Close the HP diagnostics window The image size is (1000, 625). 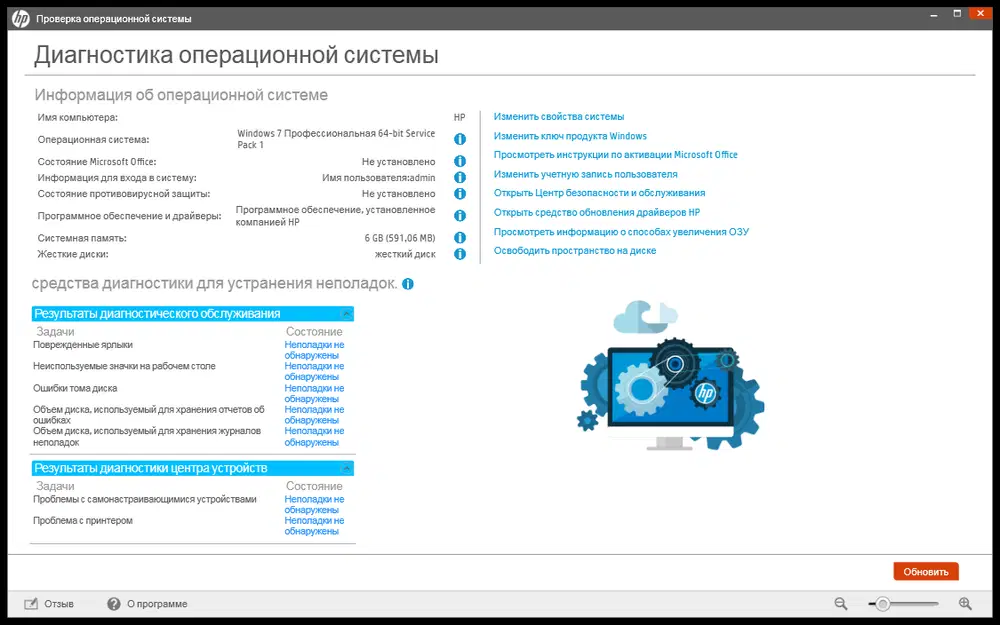pyautogui.click(x=980, y=13)
